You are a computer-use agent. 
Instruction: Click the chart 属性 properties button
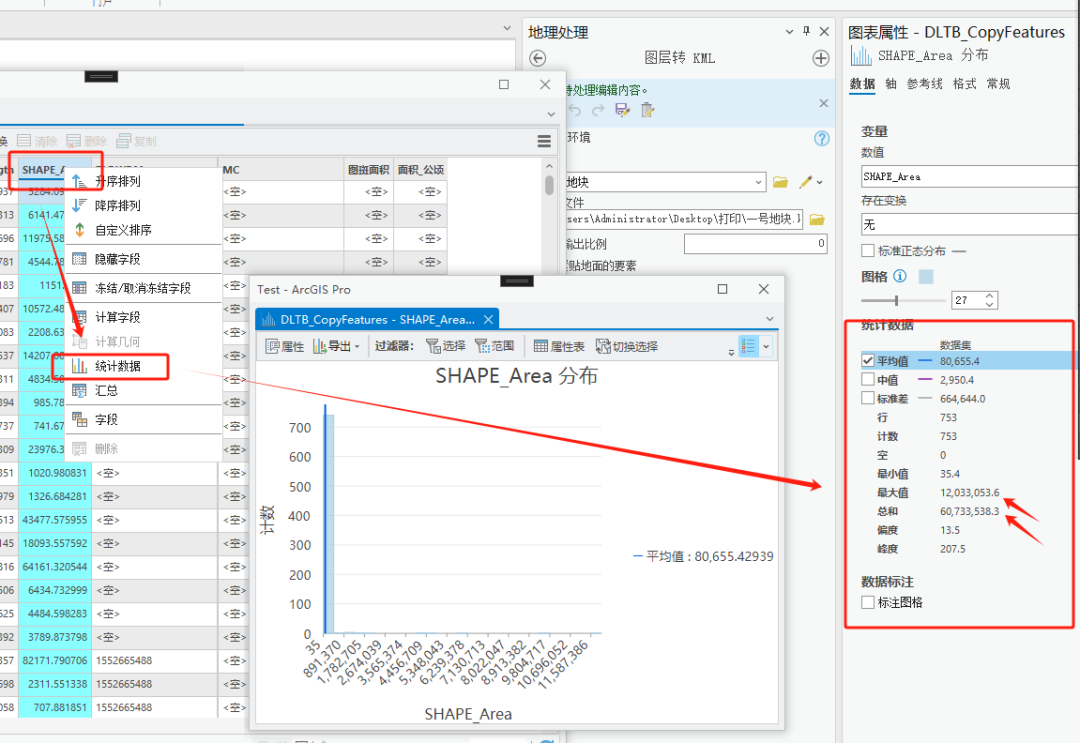point(285,346)
